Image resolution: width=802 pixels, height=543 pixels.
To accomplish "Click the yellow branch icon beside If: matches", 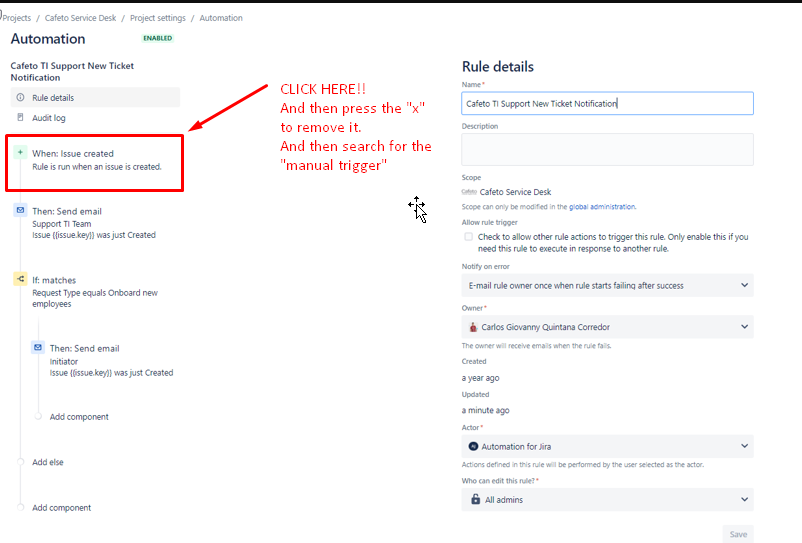I will click(20, 279).
